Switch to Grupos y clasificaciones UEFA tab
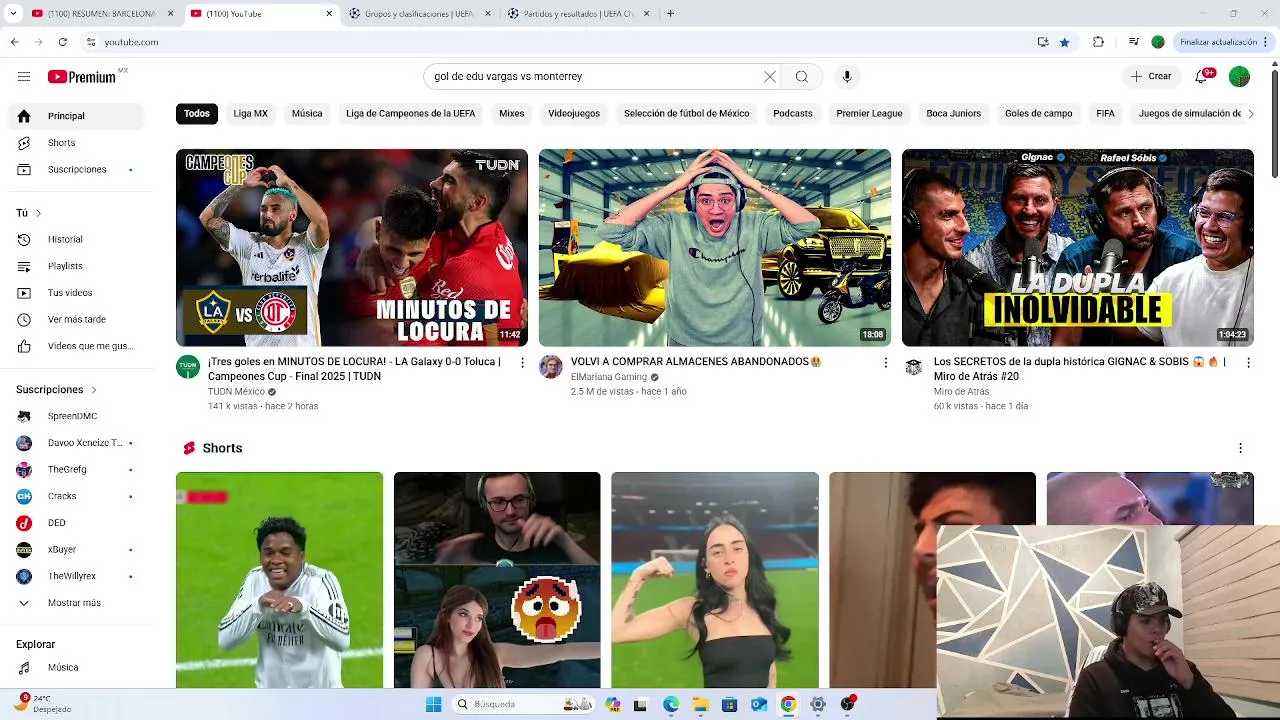 [x=418, y=14]
